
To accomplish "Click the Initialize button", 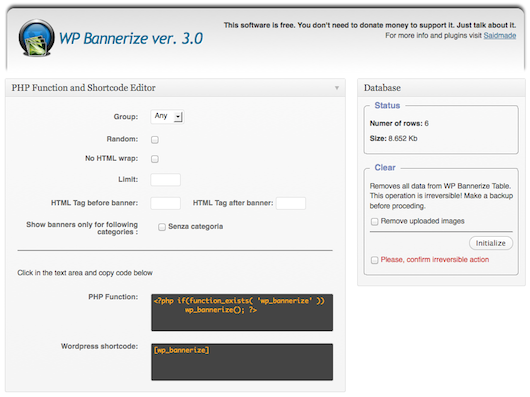I will [x=490, y=243].
